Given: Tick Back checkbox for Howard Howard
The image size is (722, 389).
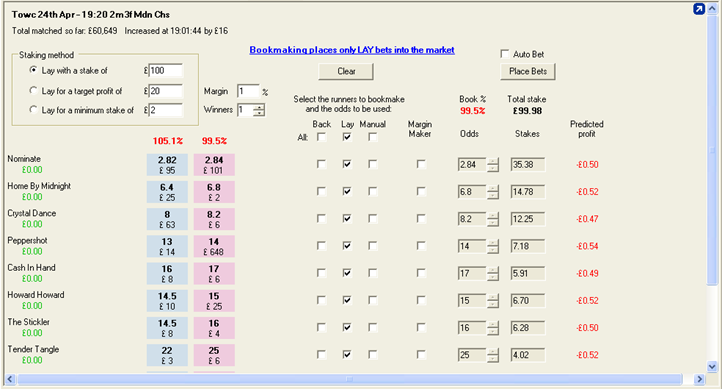Looking at the screenshot, I should (321, 300).
